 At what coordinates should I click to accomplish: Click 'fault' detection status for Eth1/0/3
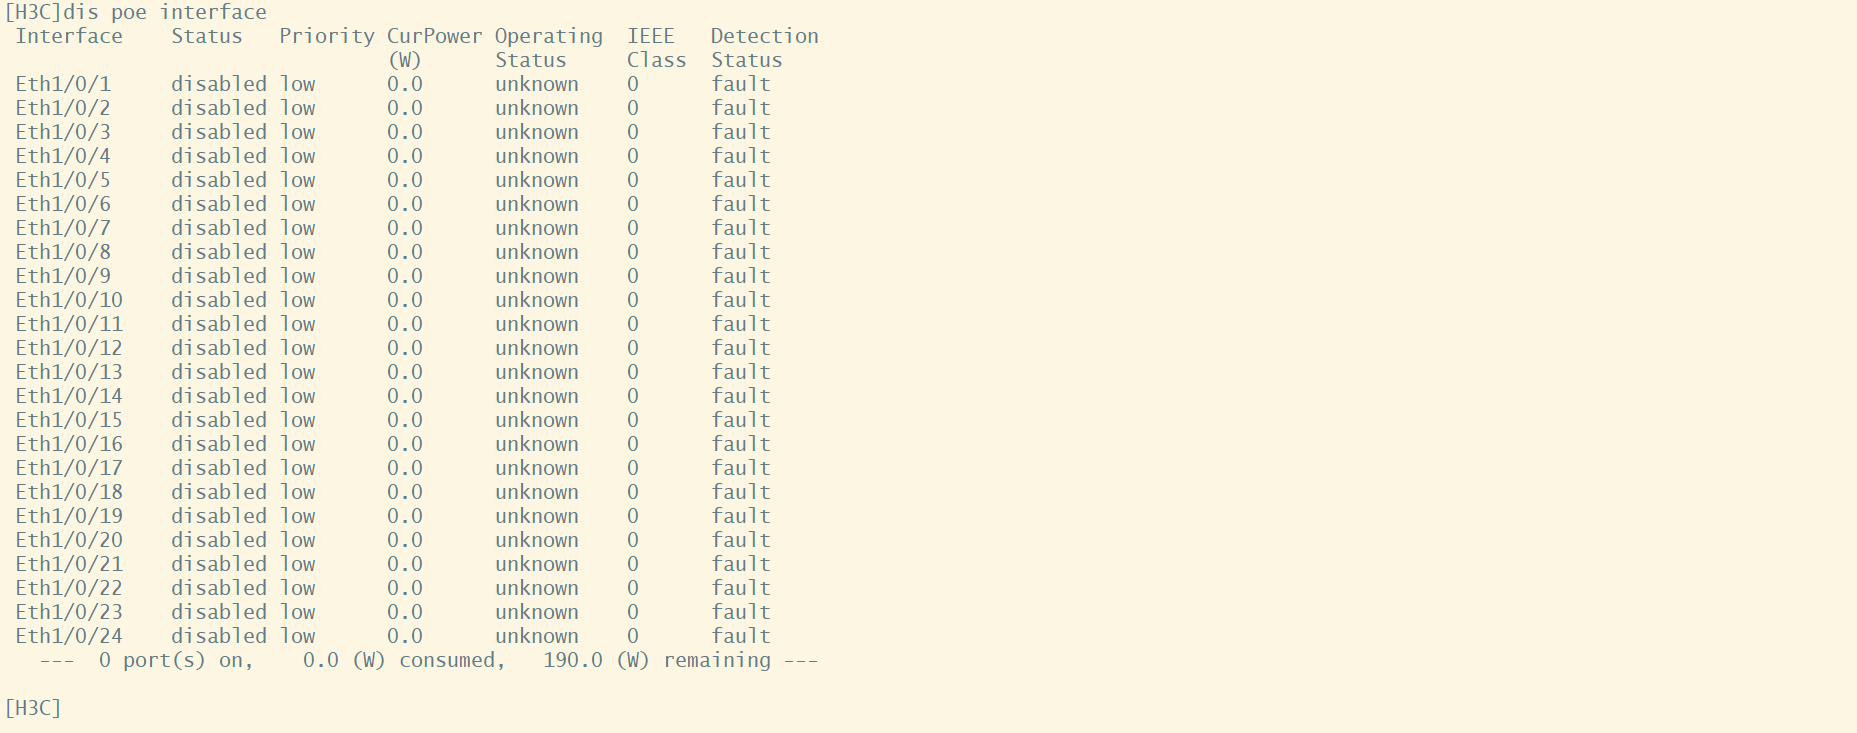click(741, 132)
